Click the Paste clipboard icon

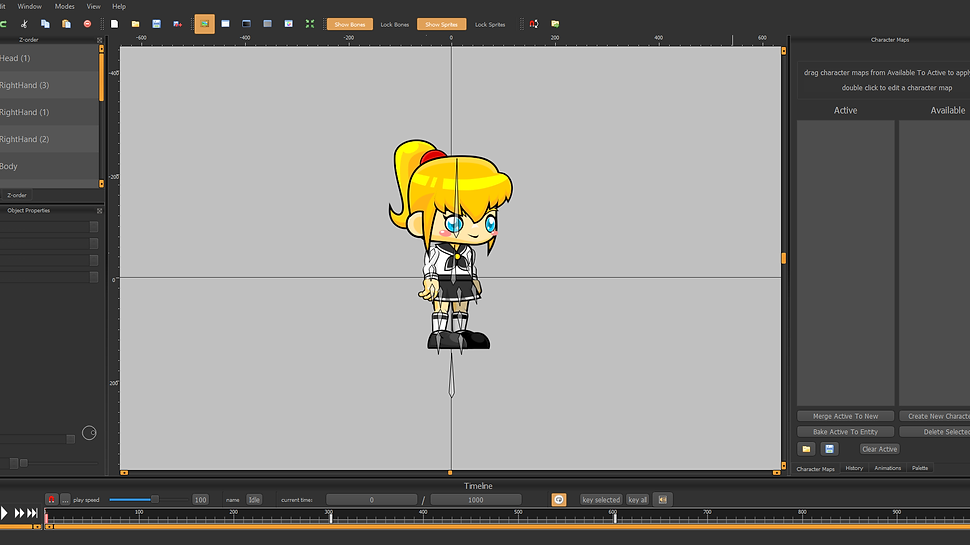pyautogui.click(x=66, y=24)
